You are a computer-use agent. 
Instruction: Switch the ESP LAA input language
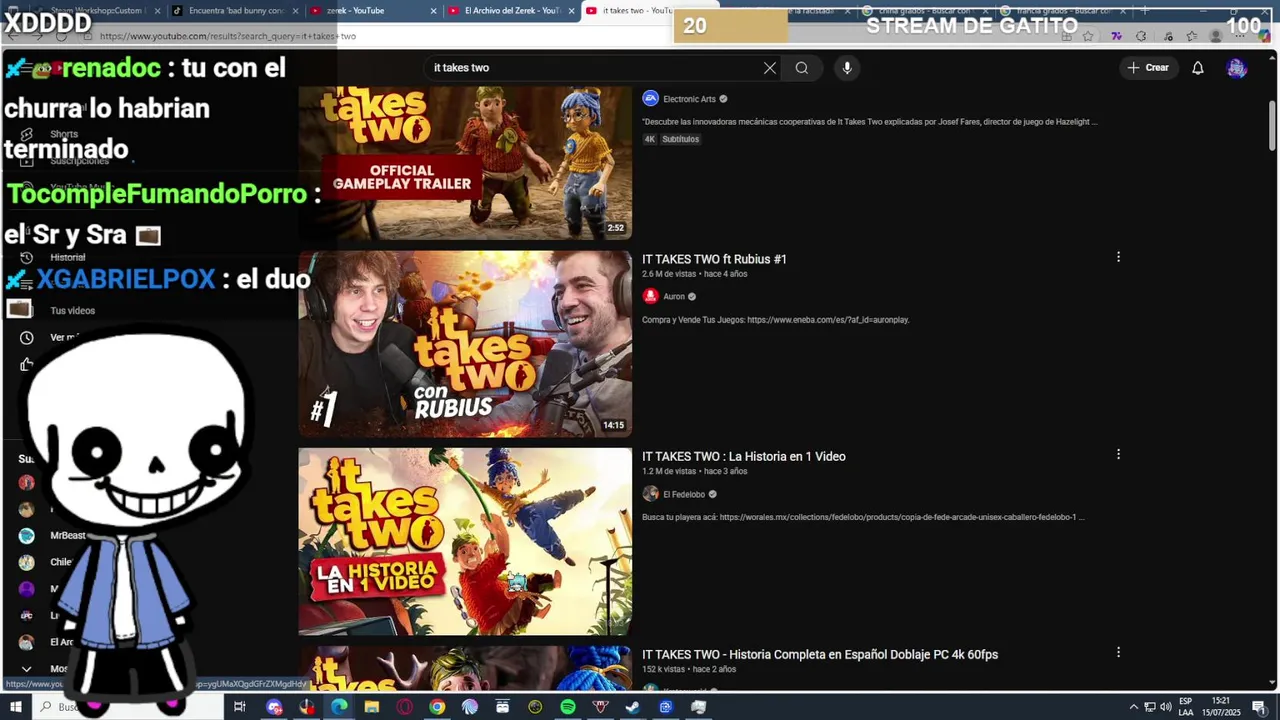pos(1186,707)
